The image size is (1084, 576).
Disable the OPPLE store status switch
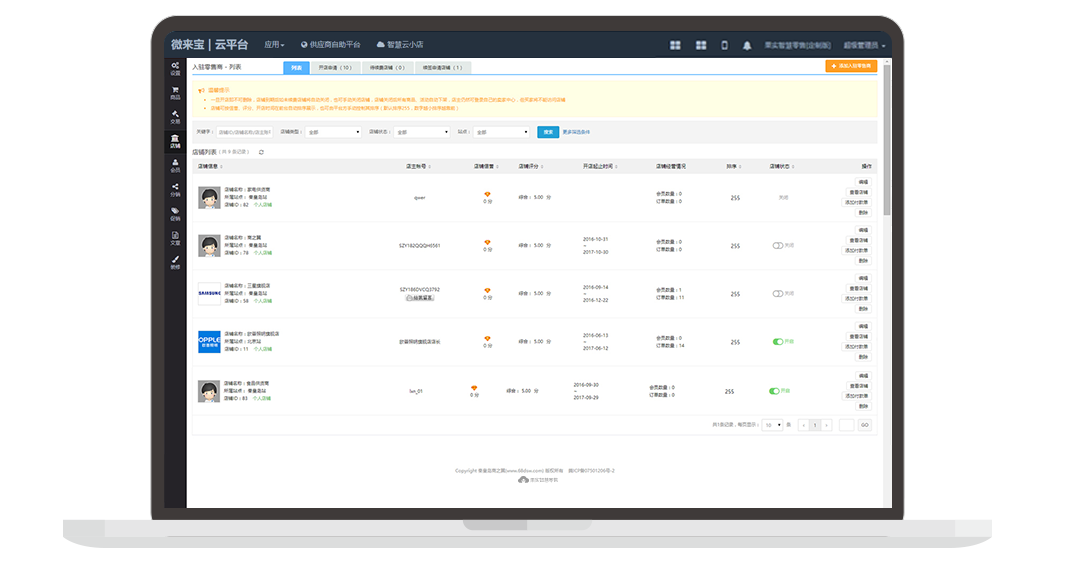point(778,342)
